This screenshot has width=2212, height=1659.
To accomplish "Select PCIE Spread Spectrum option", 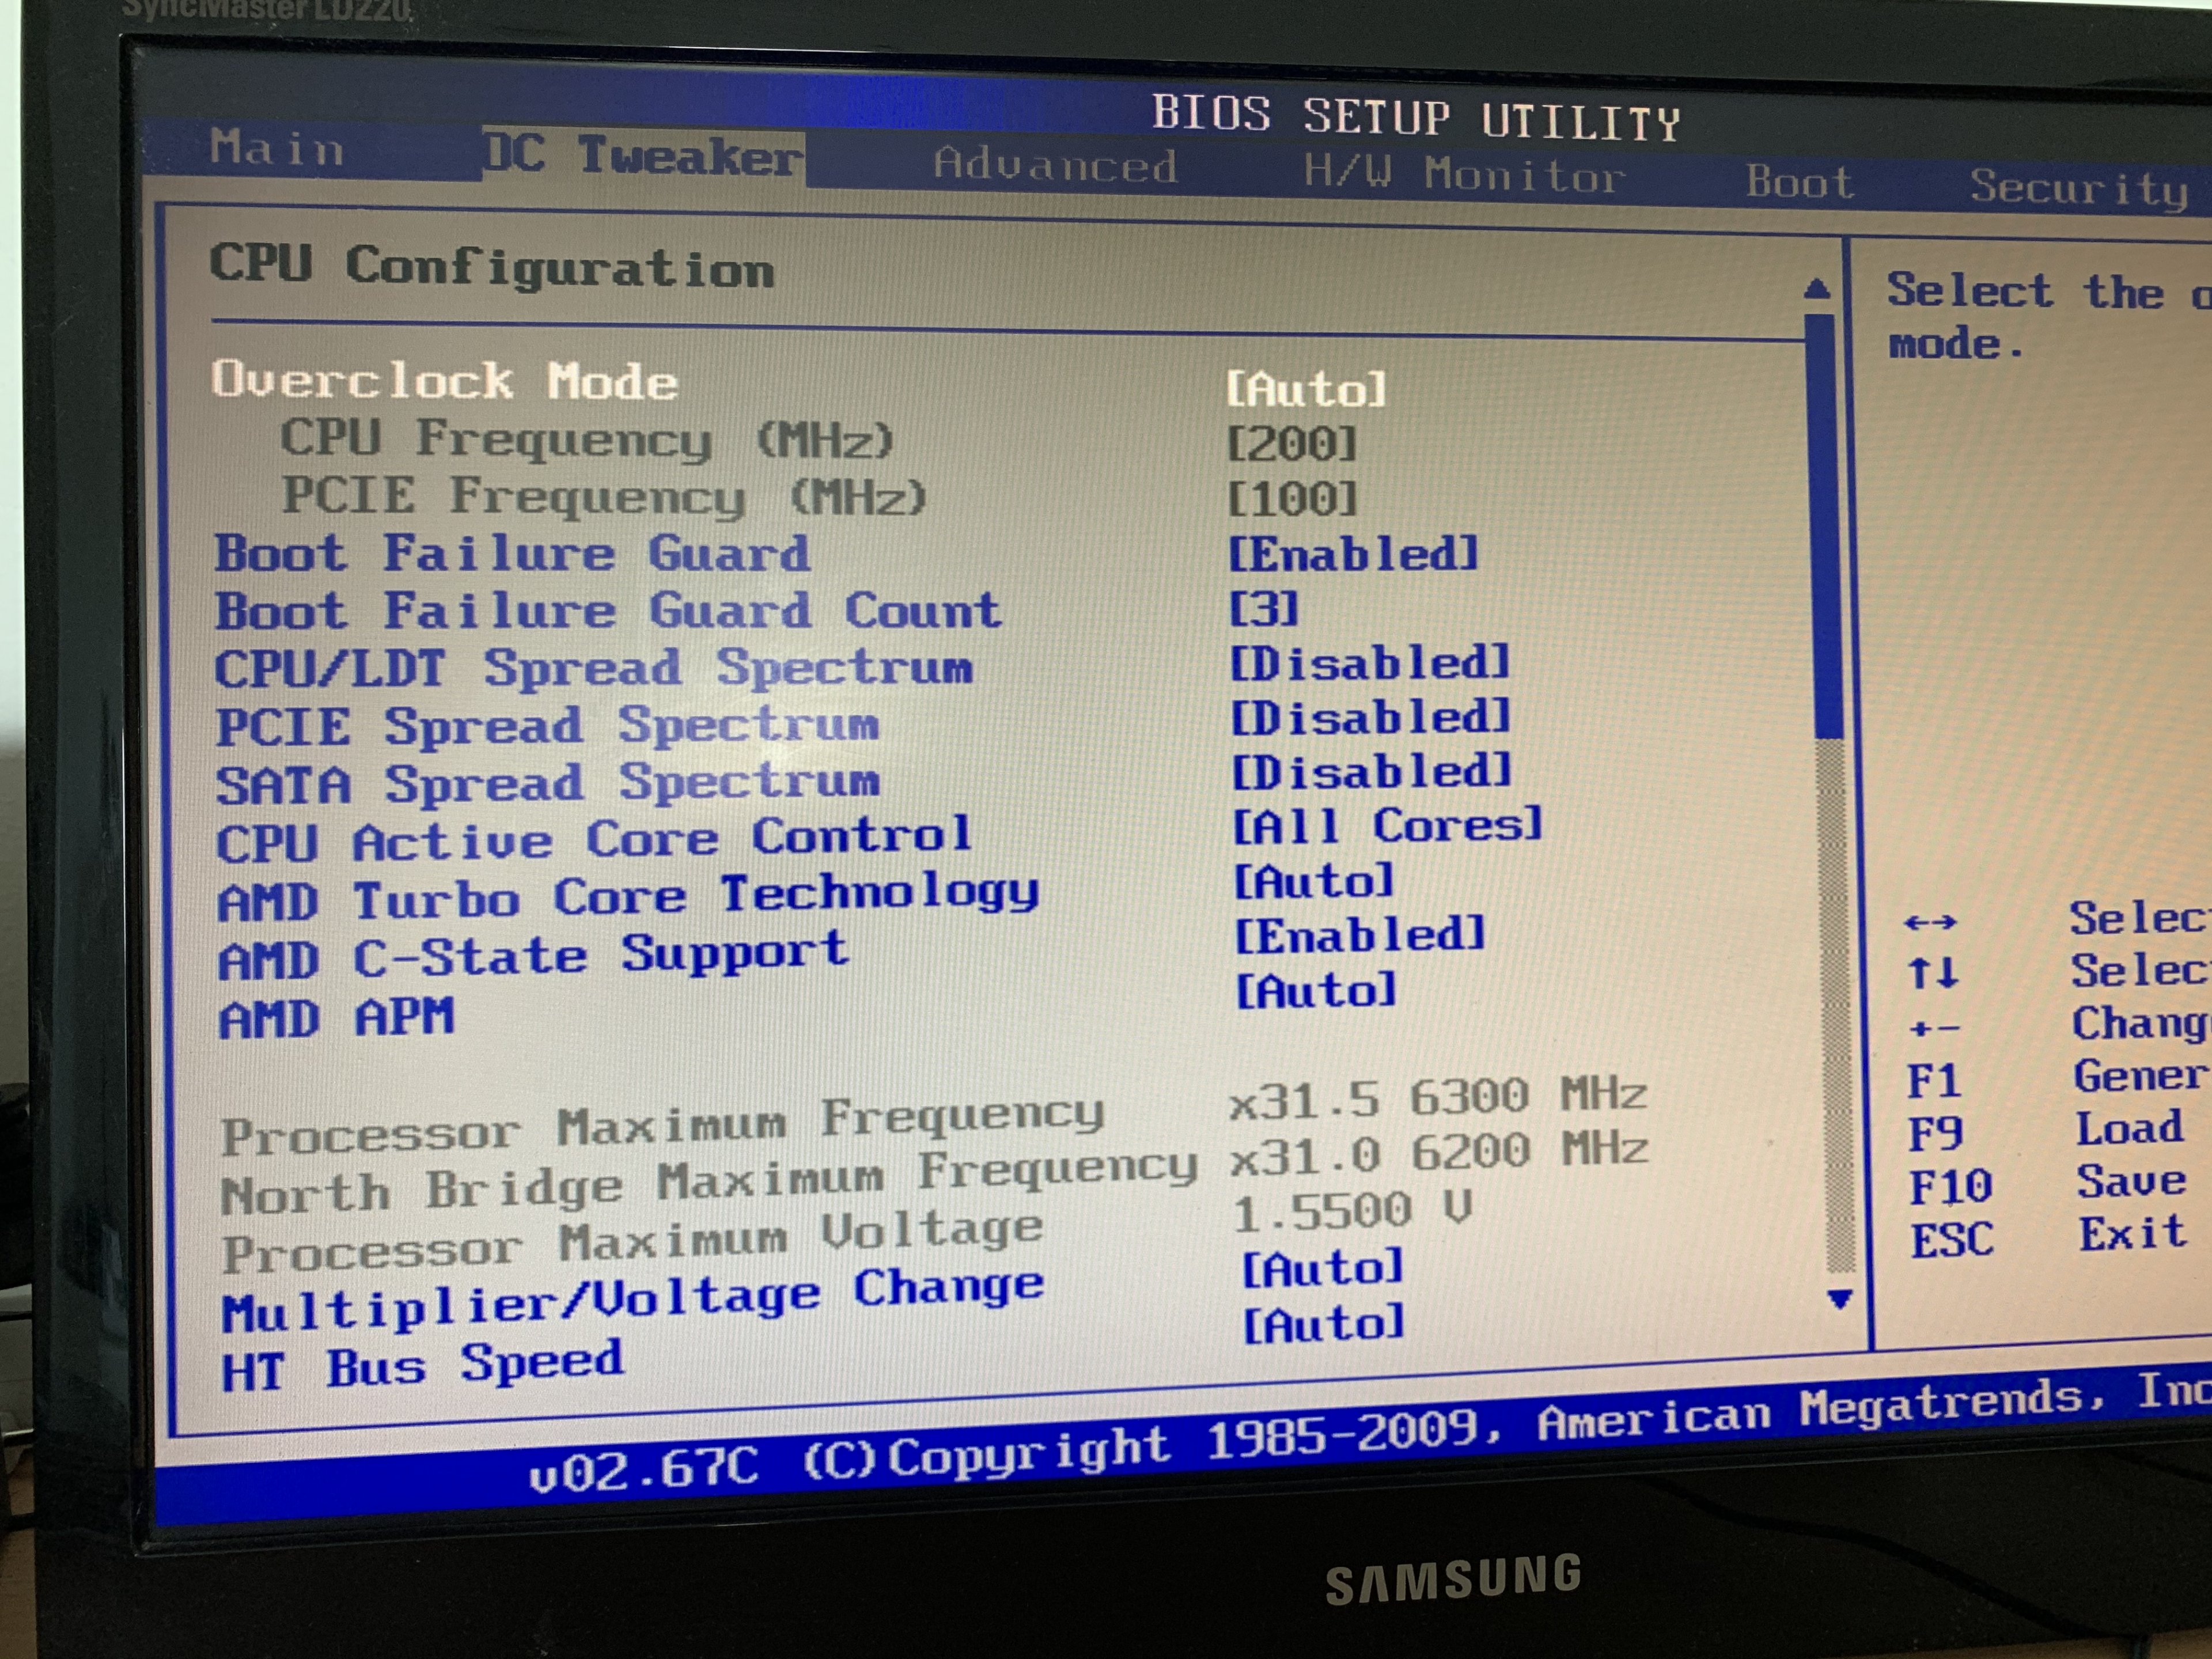I will 547,727.
